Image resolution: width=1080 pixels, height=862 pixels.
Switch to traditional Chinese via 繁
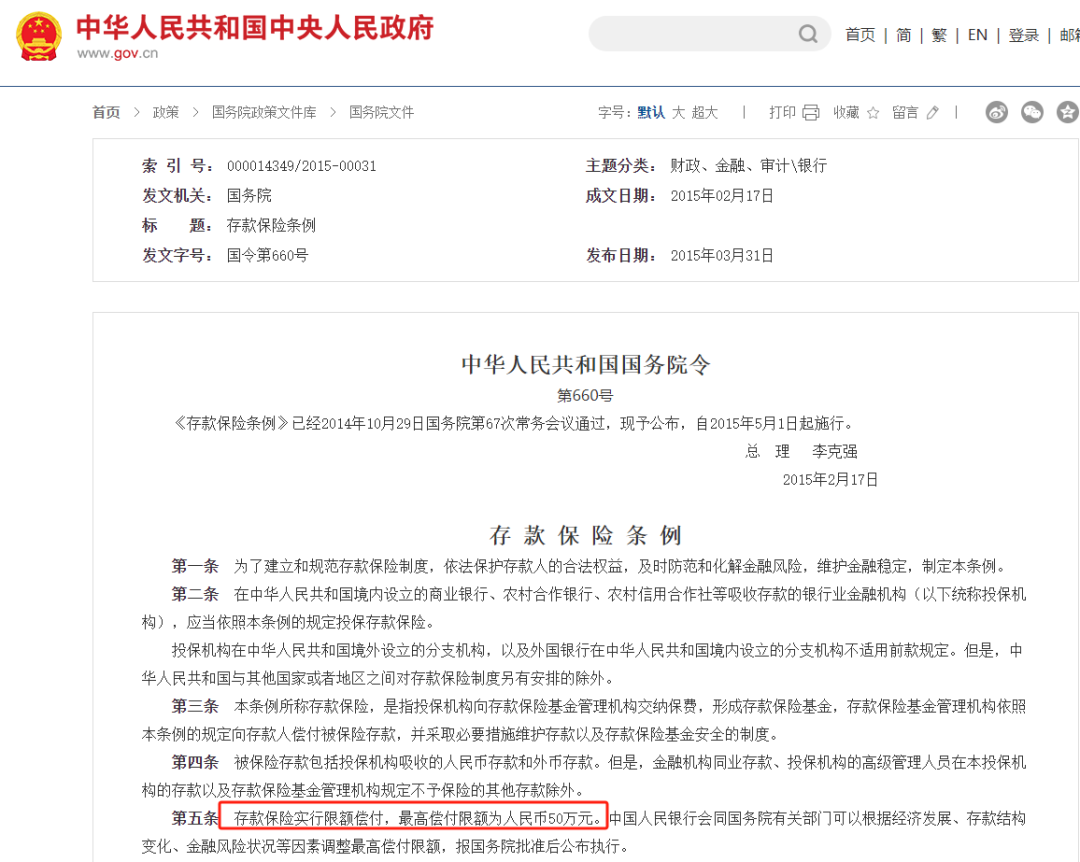point(938,33)
